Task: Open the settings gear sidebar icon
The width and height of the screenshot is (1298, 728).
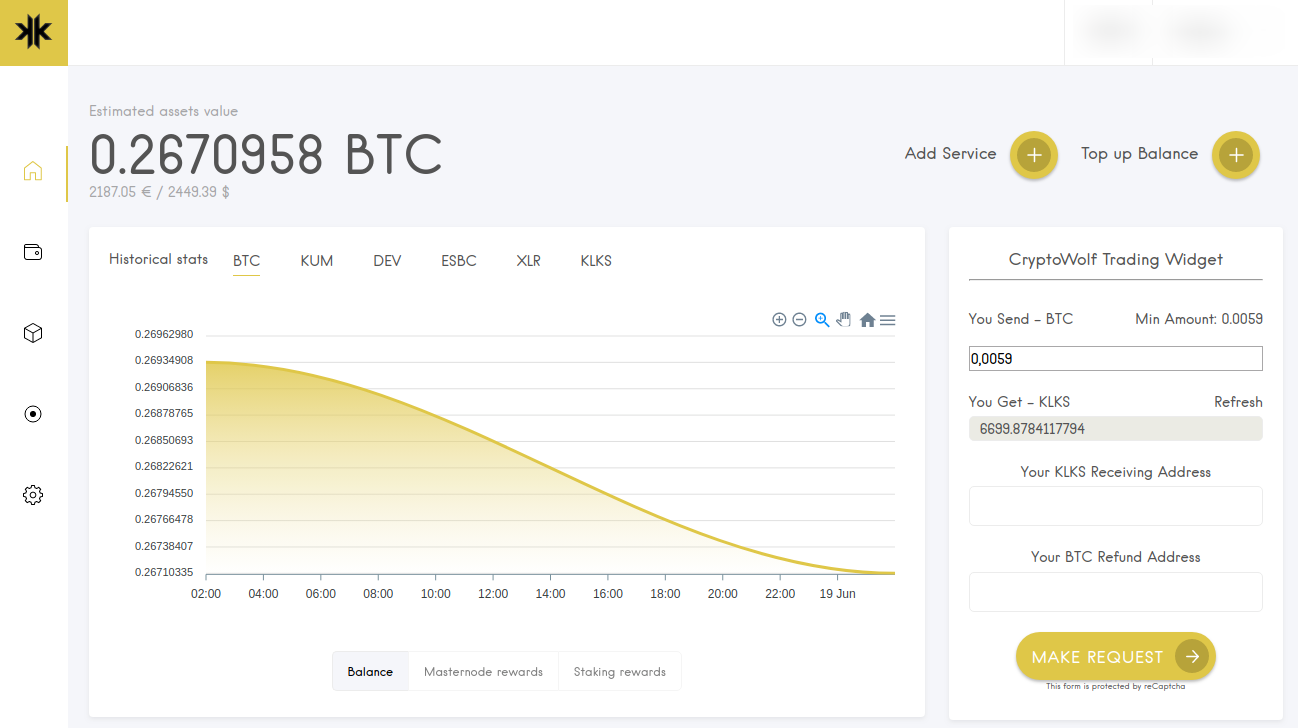Action: [x=33, y=495]
